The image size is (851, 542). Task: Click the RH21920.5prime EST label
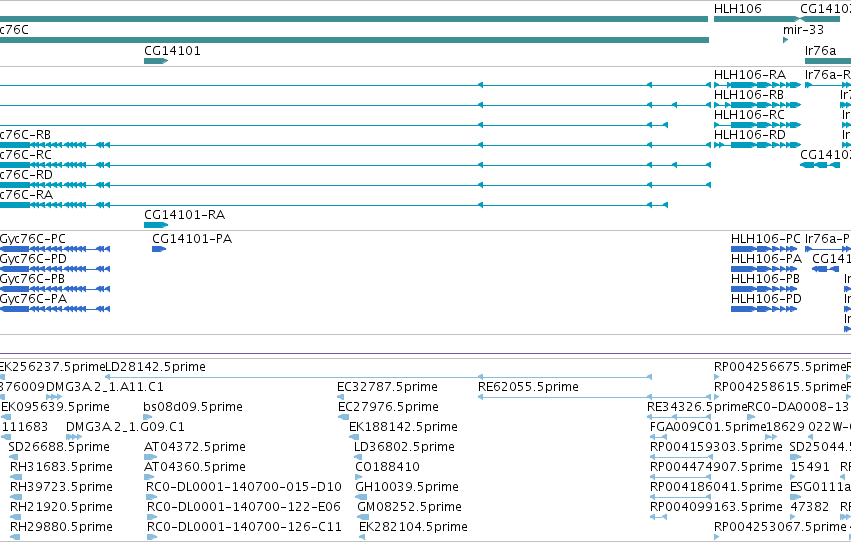tap(61, 507)
